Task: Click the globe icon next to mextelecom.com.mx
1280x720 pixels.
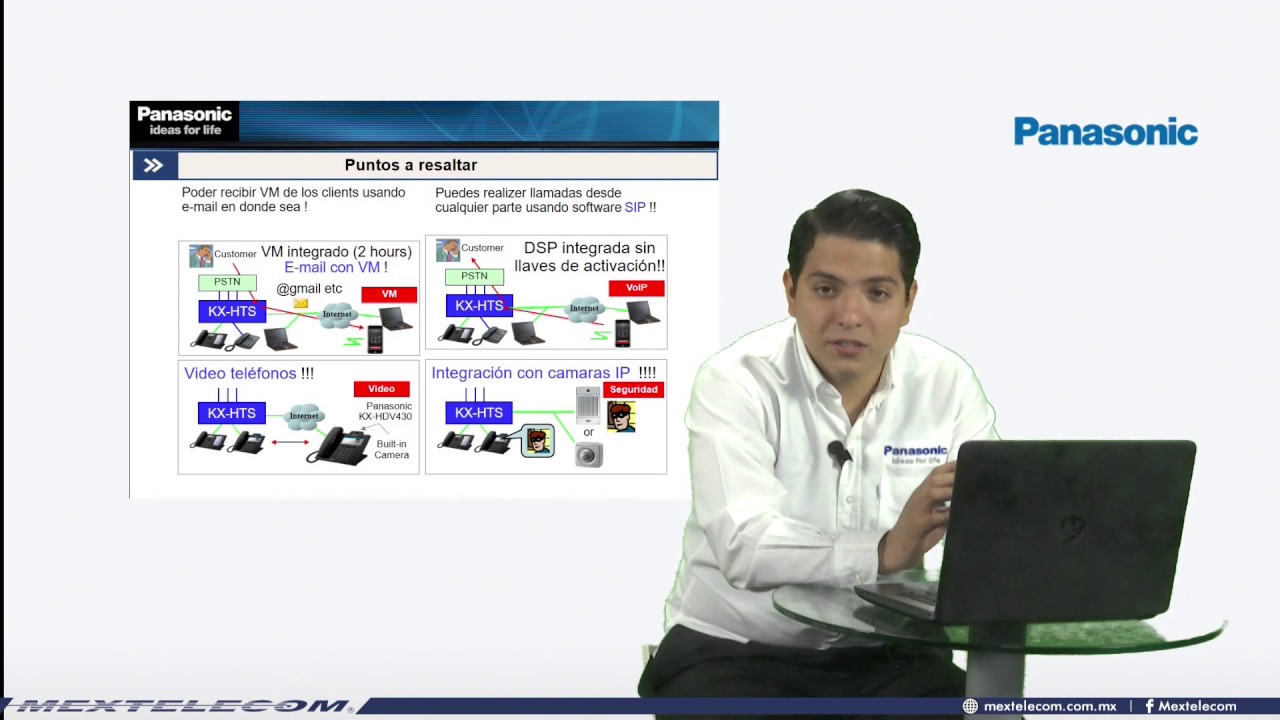Action: [970, 706]
